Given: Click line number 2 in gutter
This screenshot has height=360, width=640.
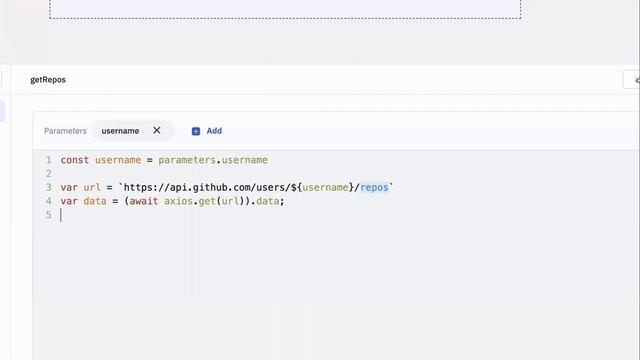Looking at the screenshot, I should [49, 173].
